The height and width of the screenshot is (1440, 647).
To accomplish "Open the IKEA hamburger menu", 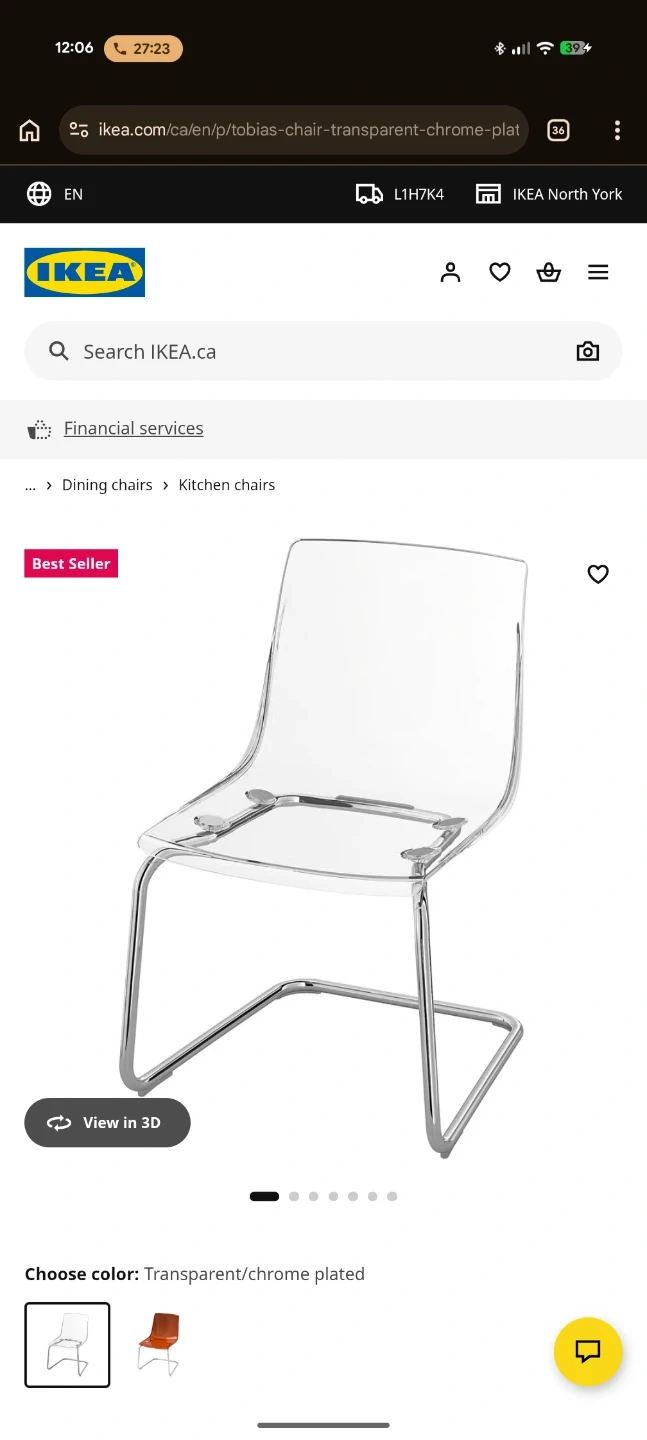I will click(x=598, y=272).
